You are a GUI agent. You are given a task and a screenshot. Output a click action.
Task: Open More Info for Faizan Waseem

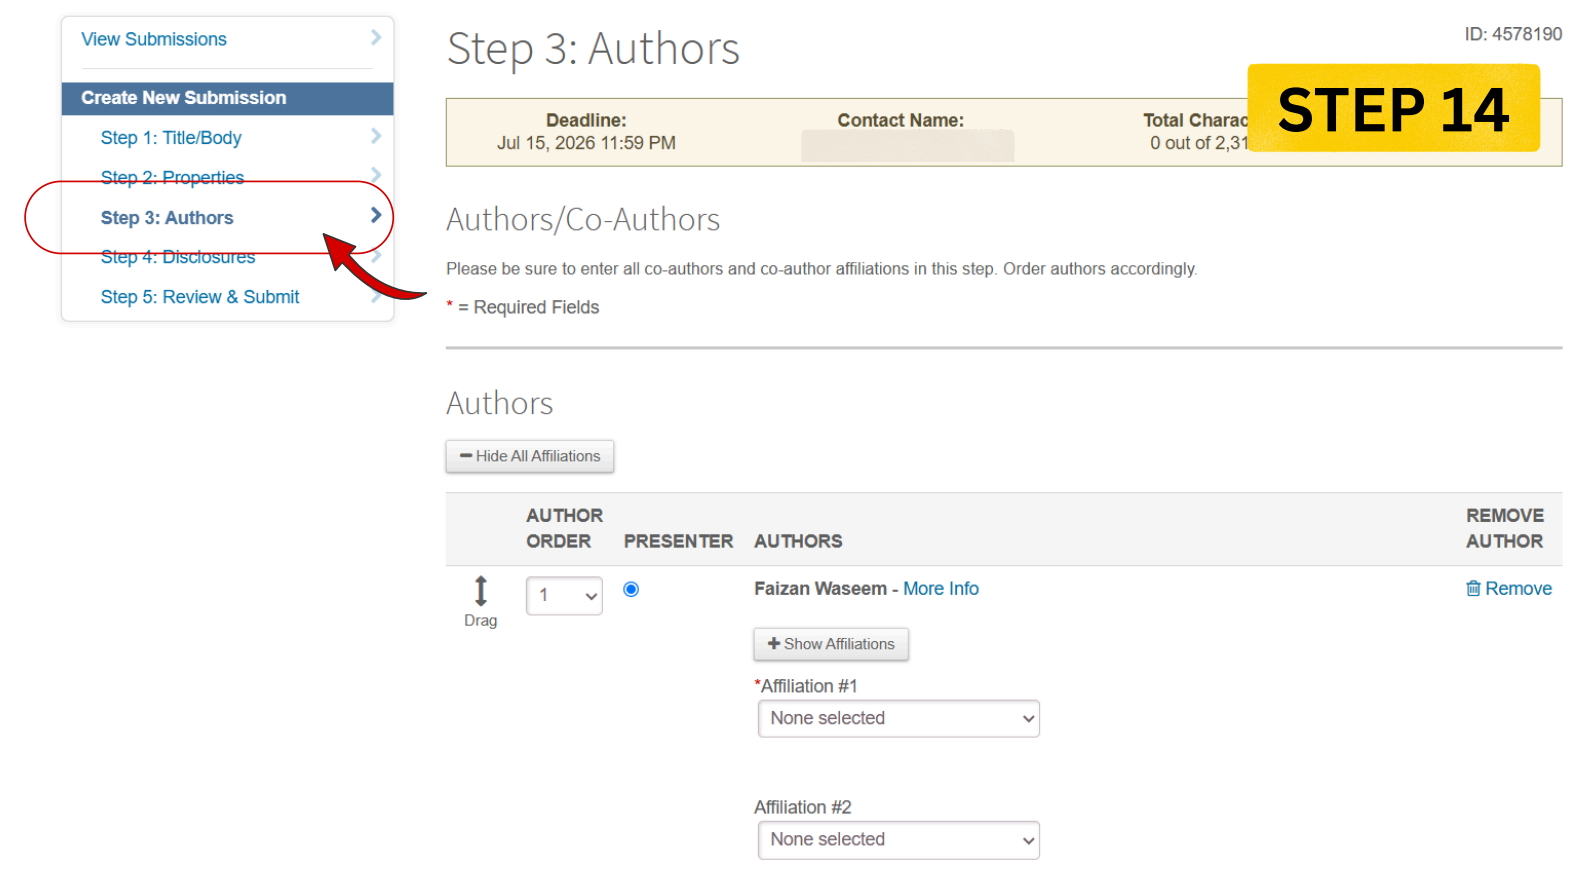pyautogui.click(x=941, y=589)
